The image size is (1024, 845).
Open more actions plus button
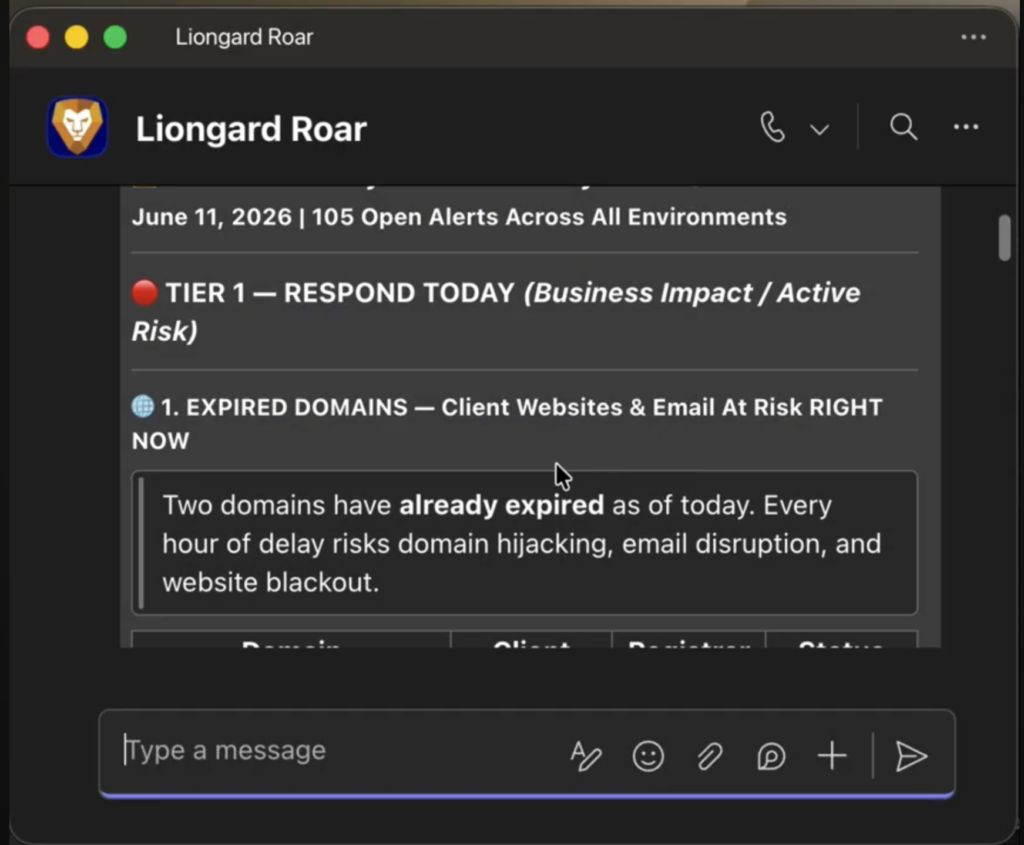(x=832, y=756)
